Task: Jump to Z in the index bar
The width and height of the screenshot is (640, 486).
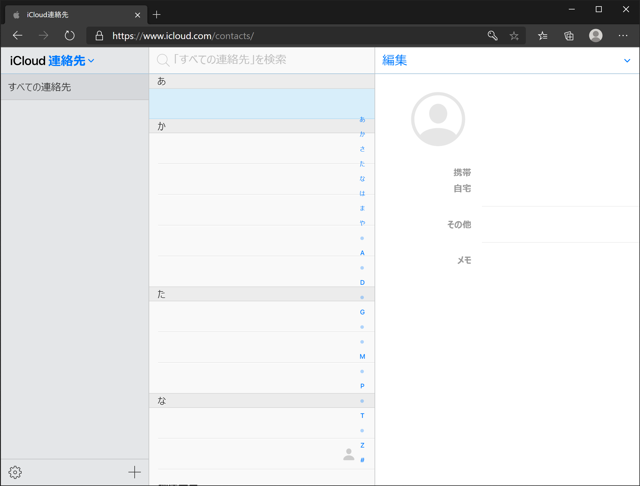Action: tap(362, 445)
